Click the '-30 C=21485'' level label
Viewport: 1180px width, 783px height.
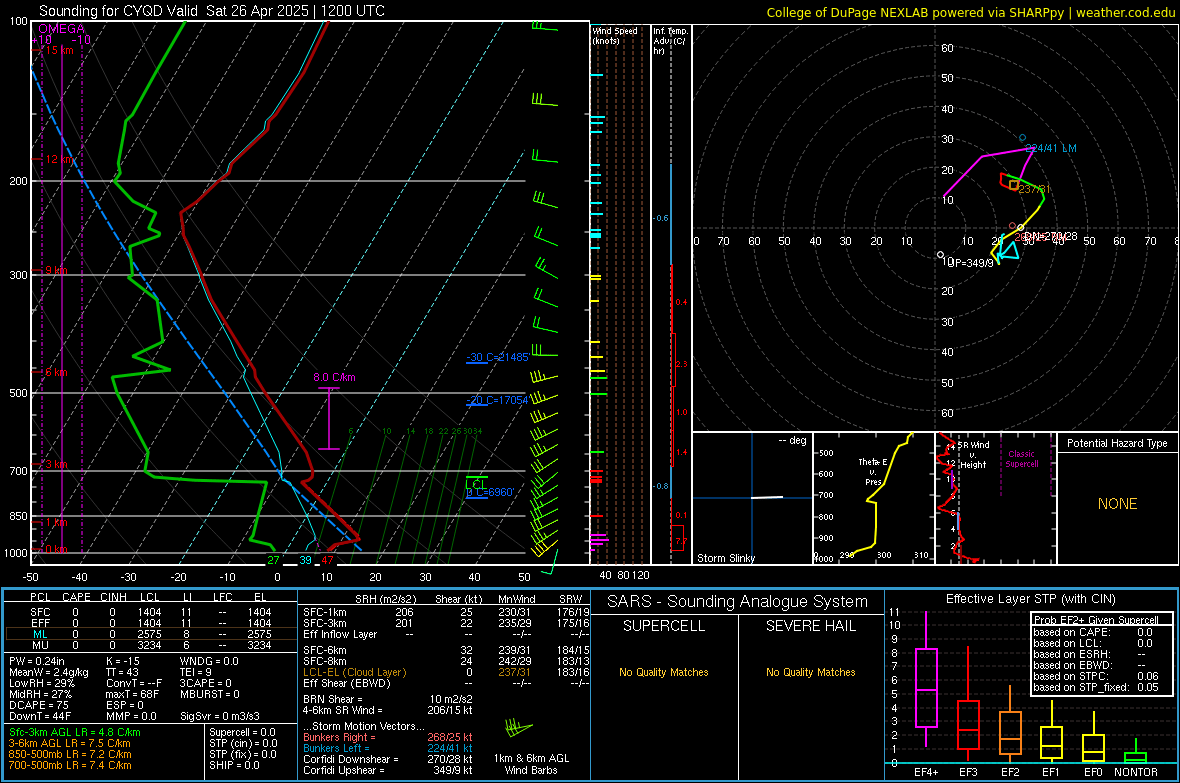(497, 357)
